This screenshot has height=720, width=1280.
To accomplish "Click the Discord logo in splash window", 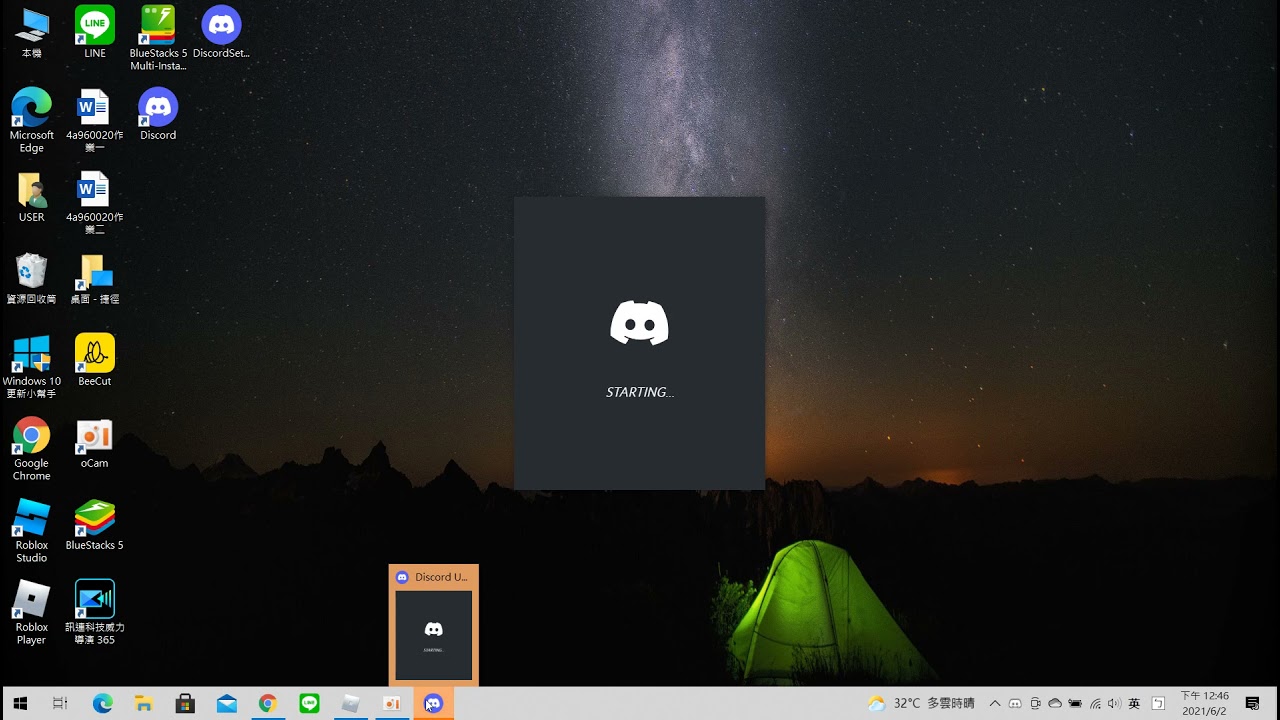I will tap(640, 323).
